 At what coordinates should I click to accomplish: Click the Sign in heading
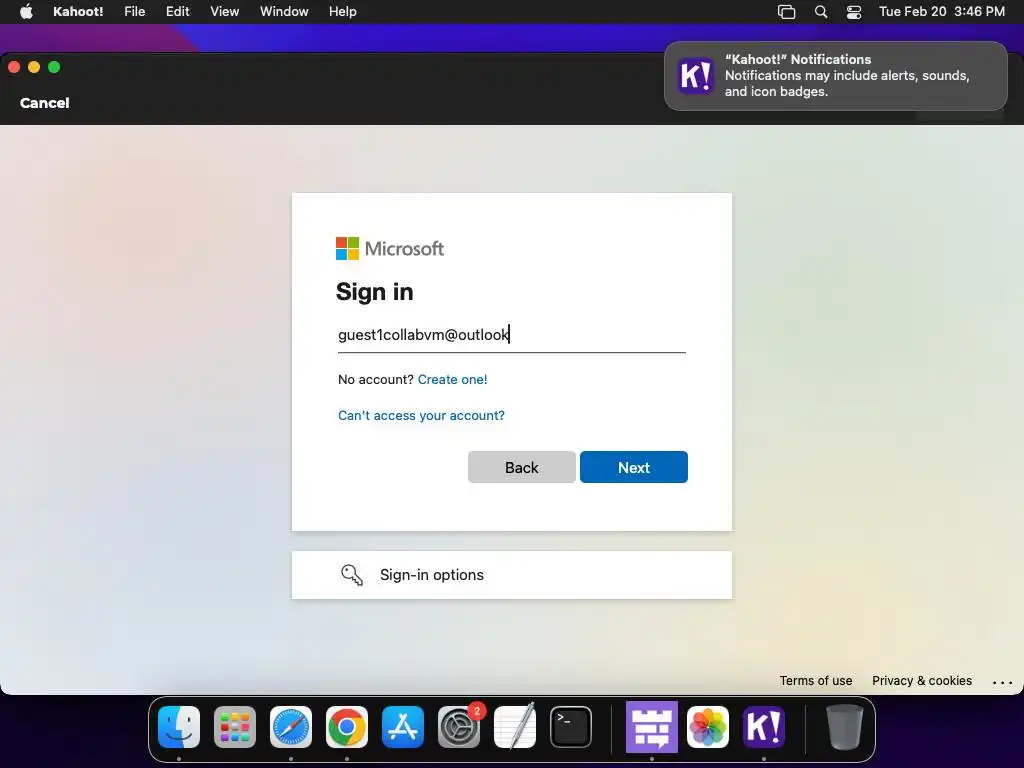374,292
